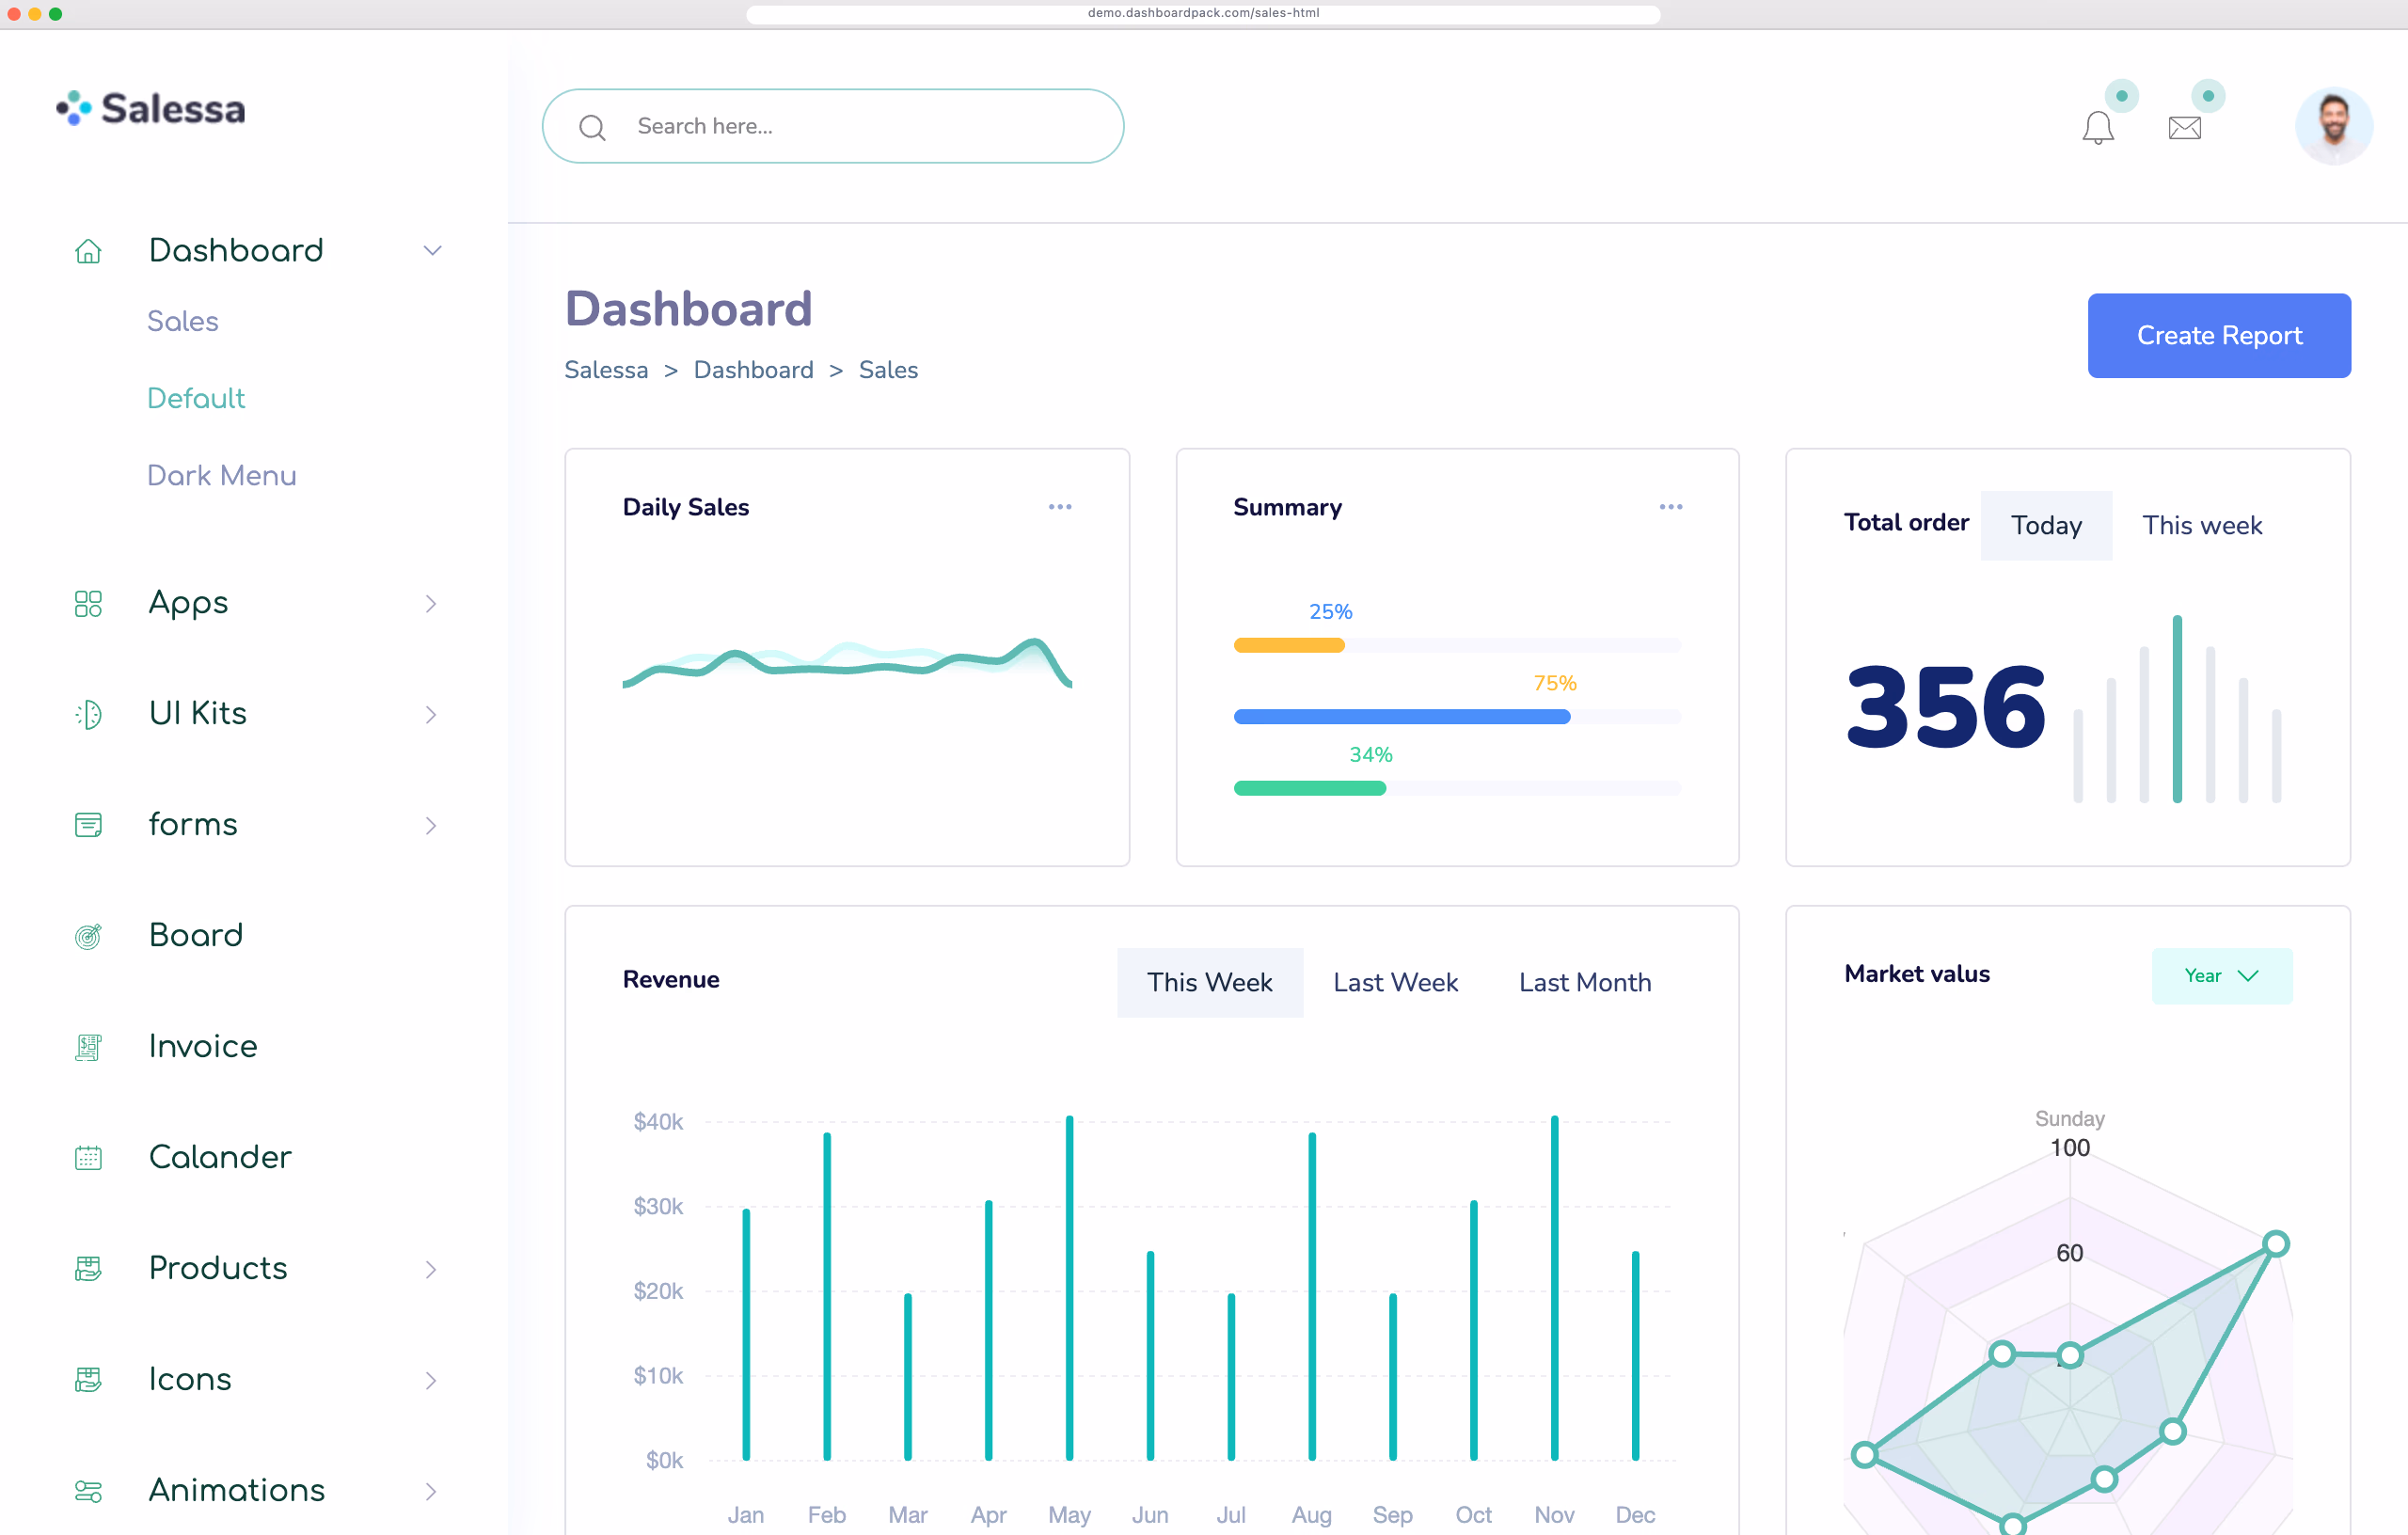Open the Year dropdown in Market valus
This screenshot has height=1535, width=2408.
(x=2221, y=976)
